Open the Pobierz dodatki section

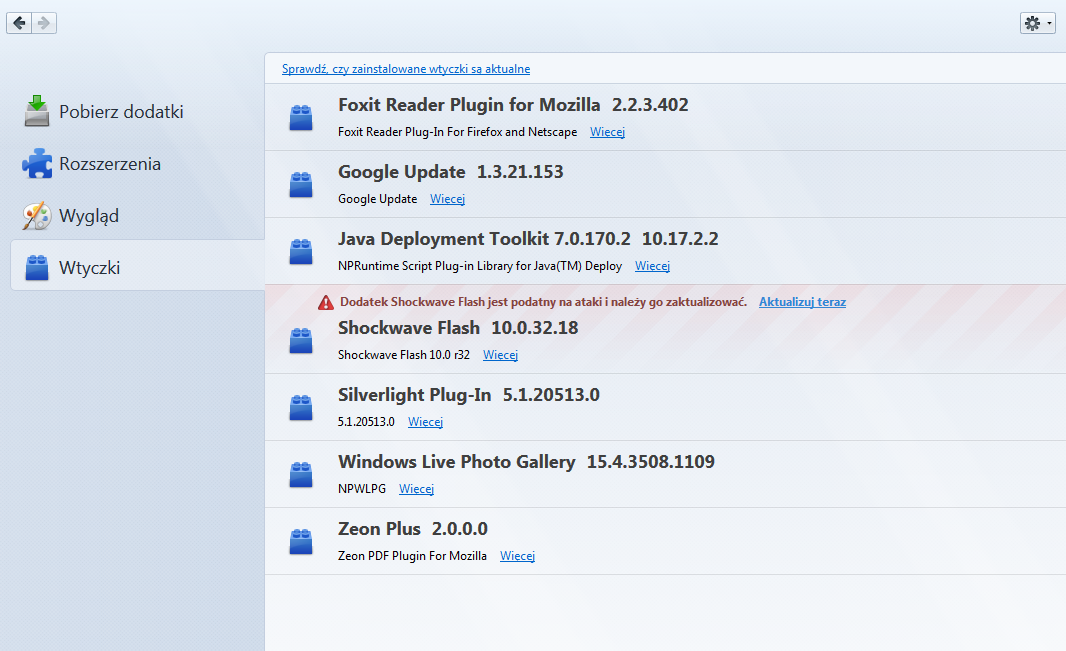pos(121,111)
